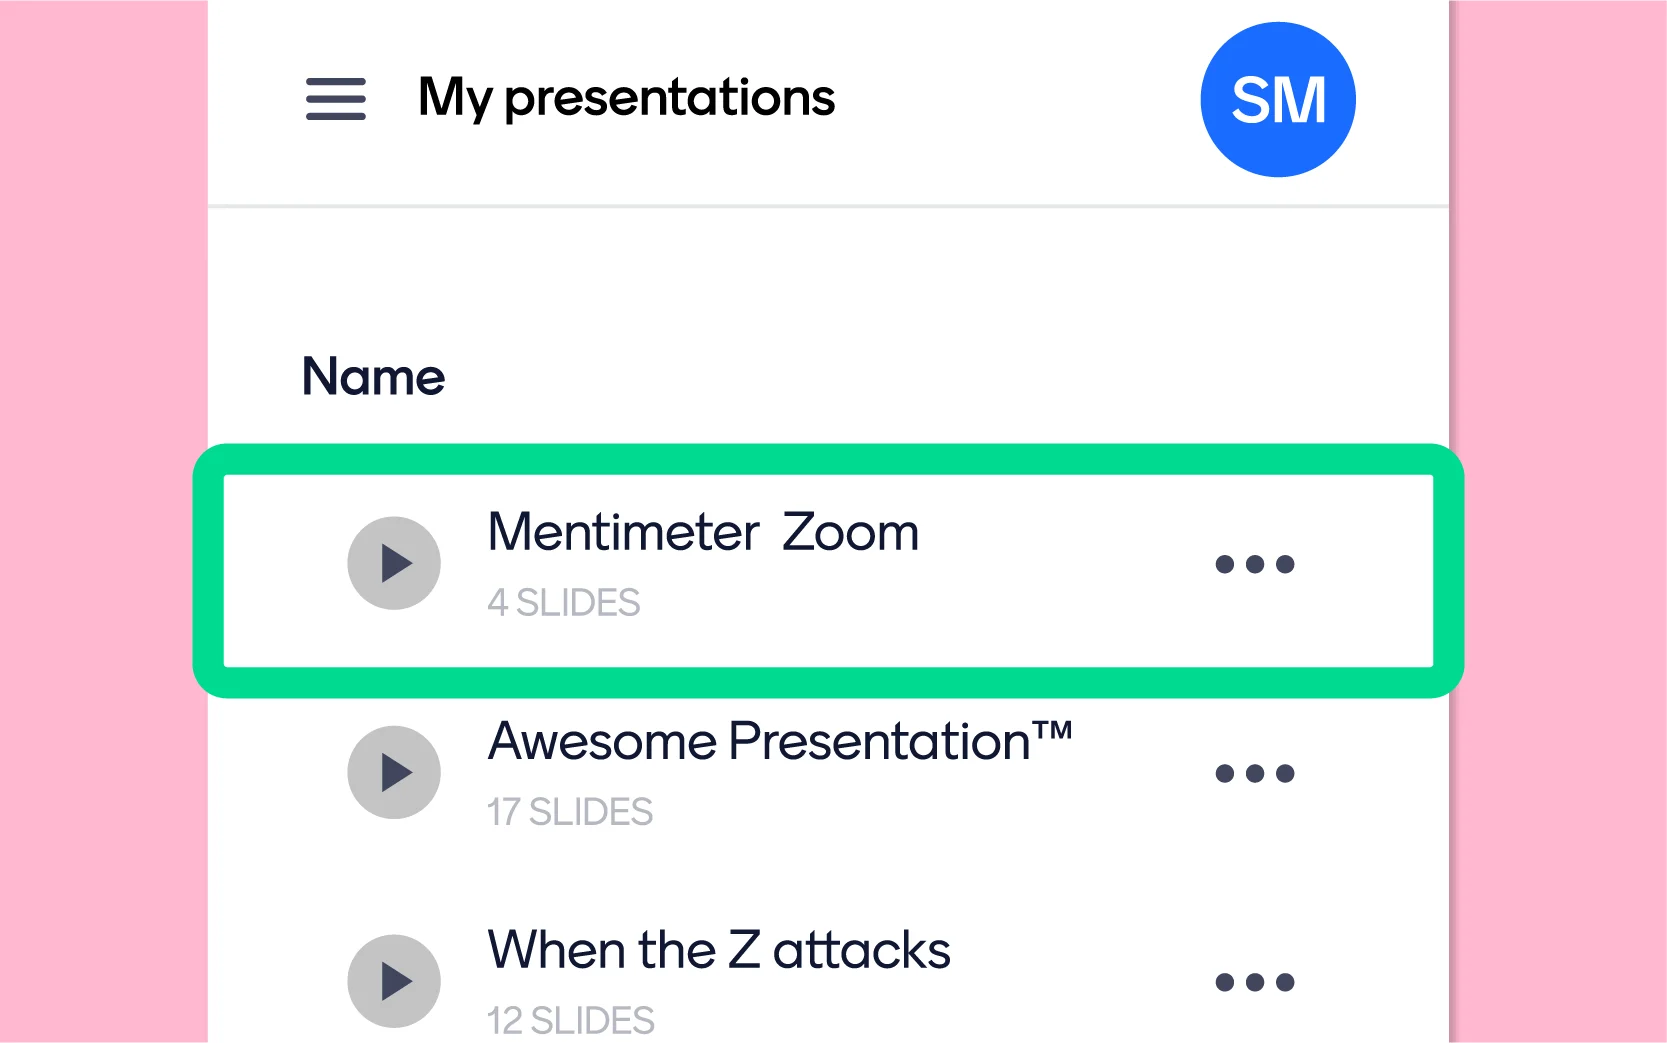Open the Awesome Presentation™ presentation
The width and height of the screenshot is (1667, 1043).
pos(779,741)
